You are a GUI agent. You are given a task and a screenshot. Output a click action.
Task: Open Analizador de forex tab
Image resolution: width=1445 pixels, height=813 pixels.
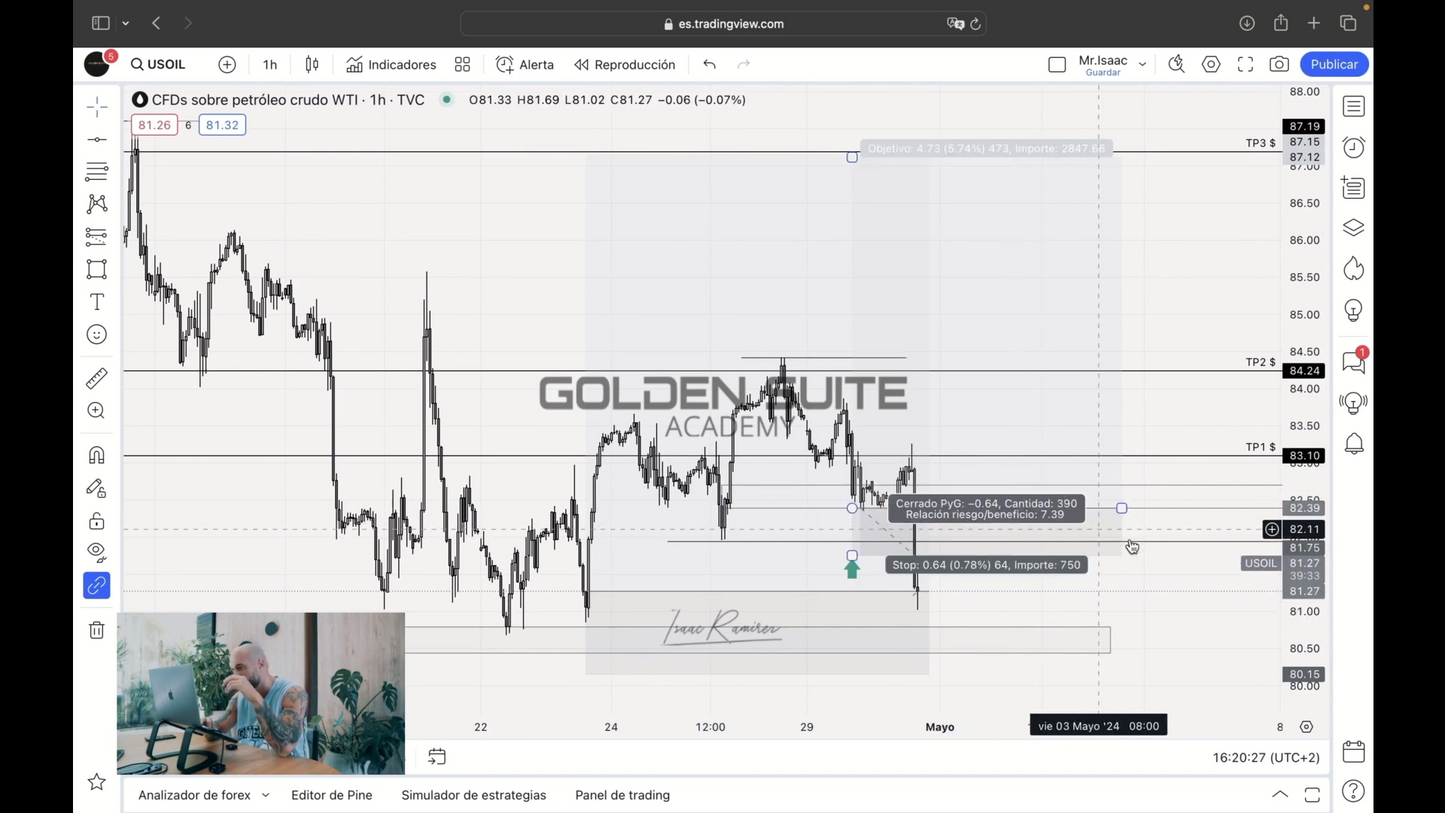(x=194, y=795)
